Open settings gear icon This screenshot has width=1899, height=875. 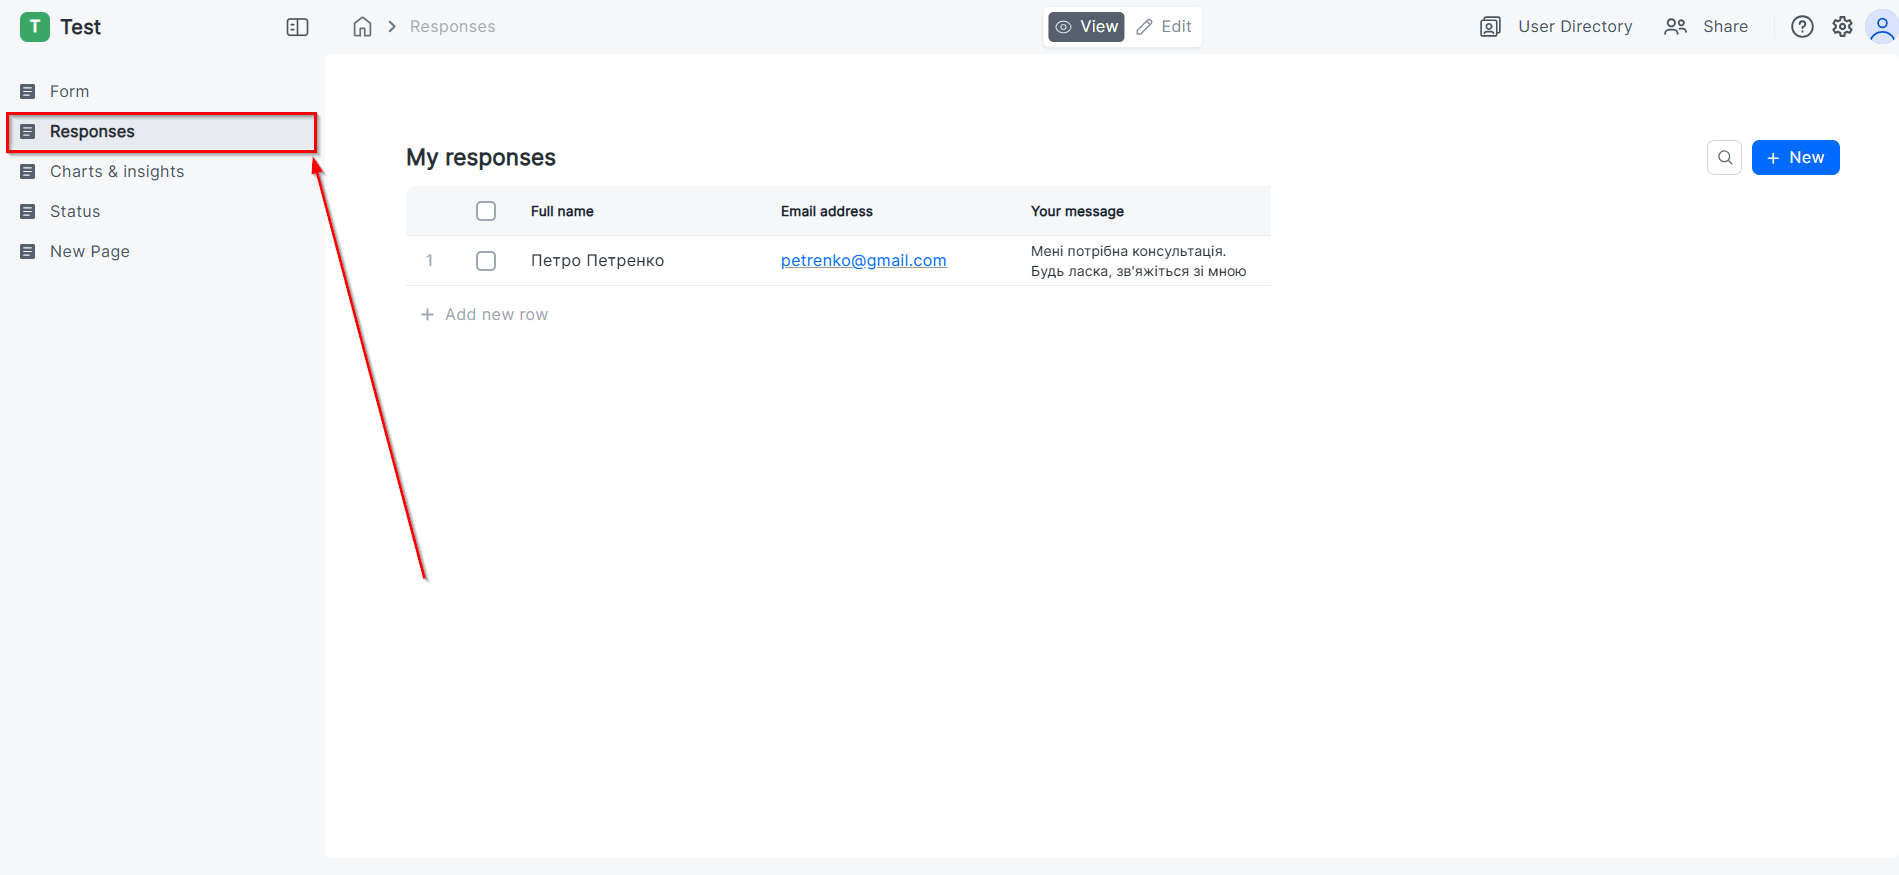pos(1842,27)
